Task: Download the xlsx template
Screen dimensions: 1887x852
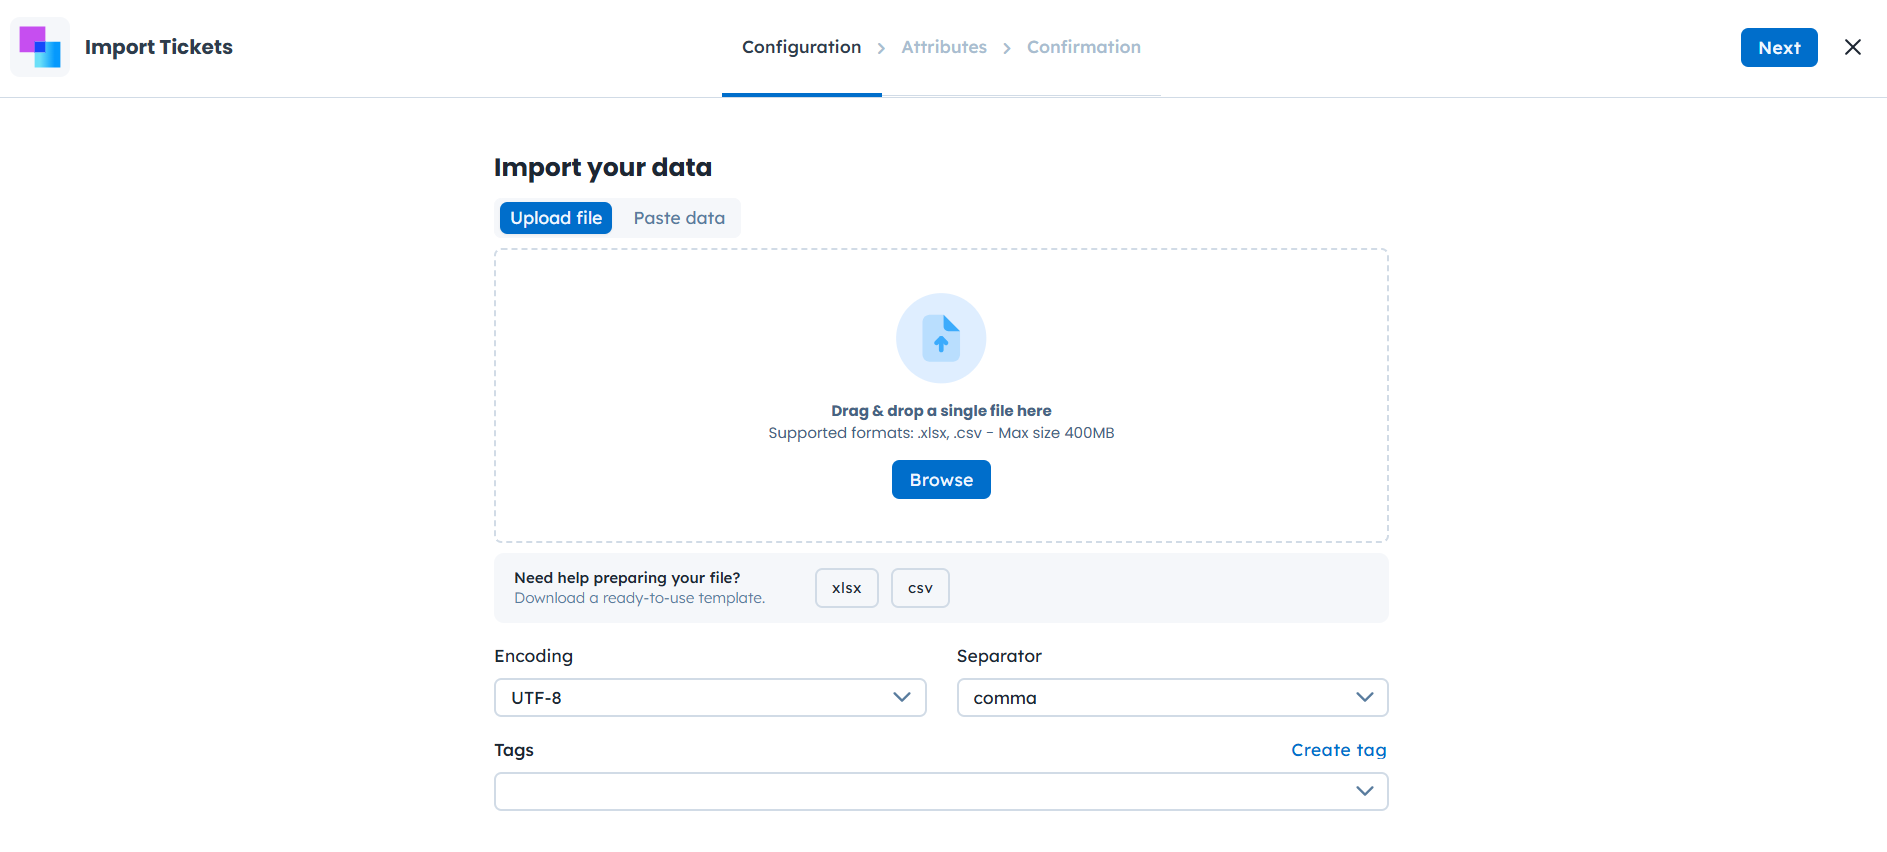Action: click(846, 588)
